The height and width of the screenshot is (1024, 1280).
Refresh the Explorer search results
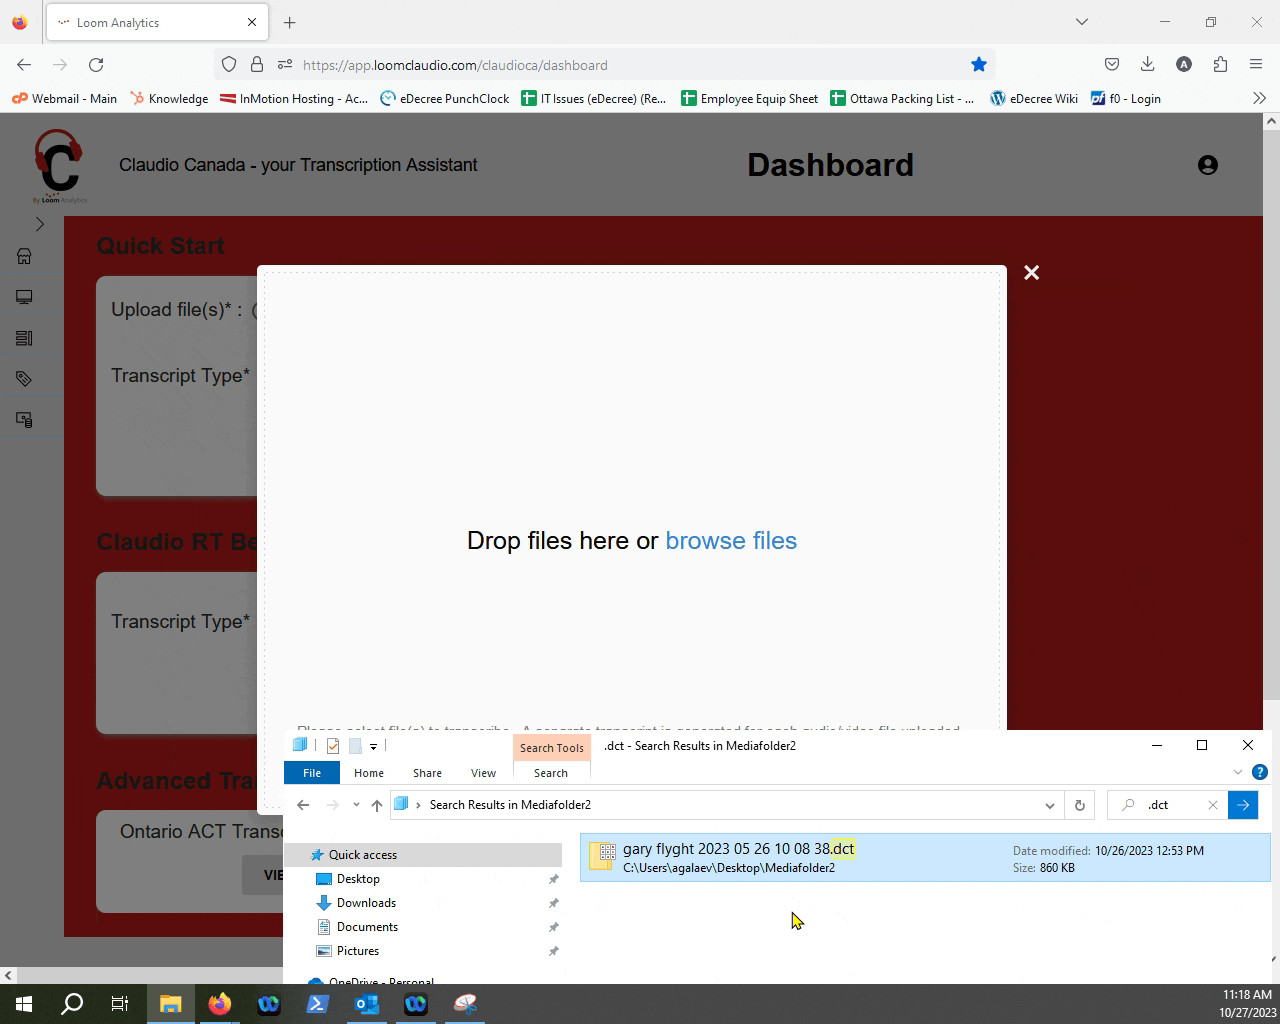point(1079,805)
